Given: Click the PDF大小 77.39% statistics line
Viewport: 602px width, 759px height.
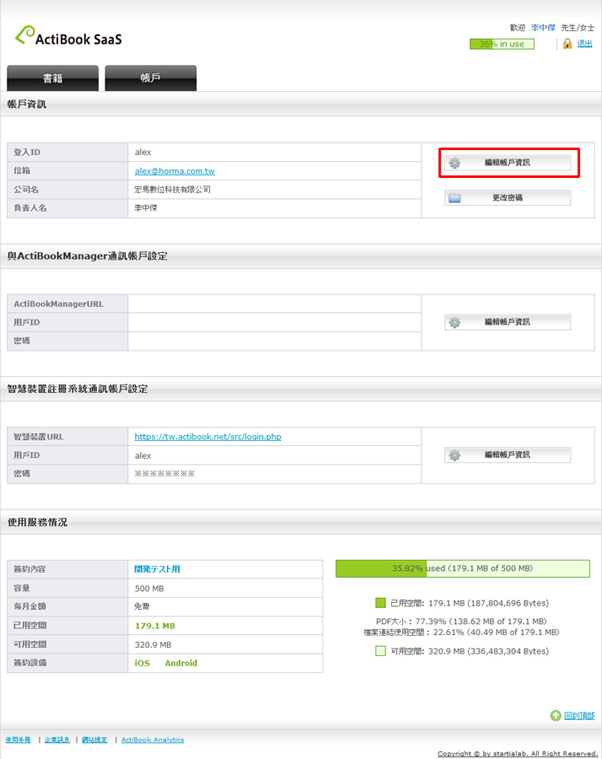Looking at the screenshot, I should click(x=461, y=621).
